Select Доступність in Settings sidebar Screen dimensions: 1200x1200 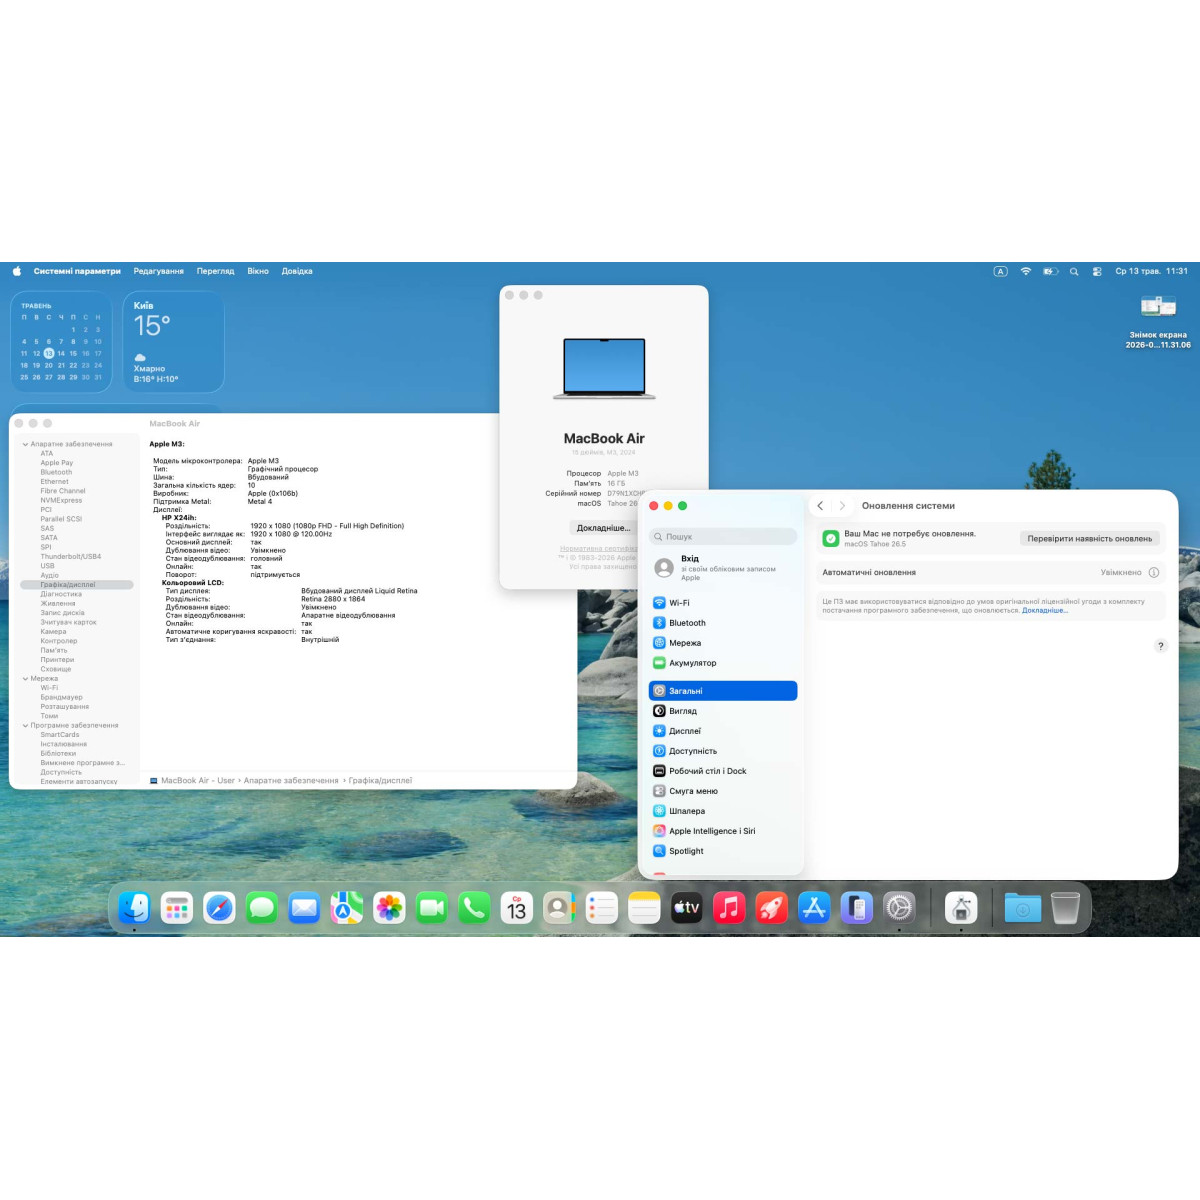[723, 751]
